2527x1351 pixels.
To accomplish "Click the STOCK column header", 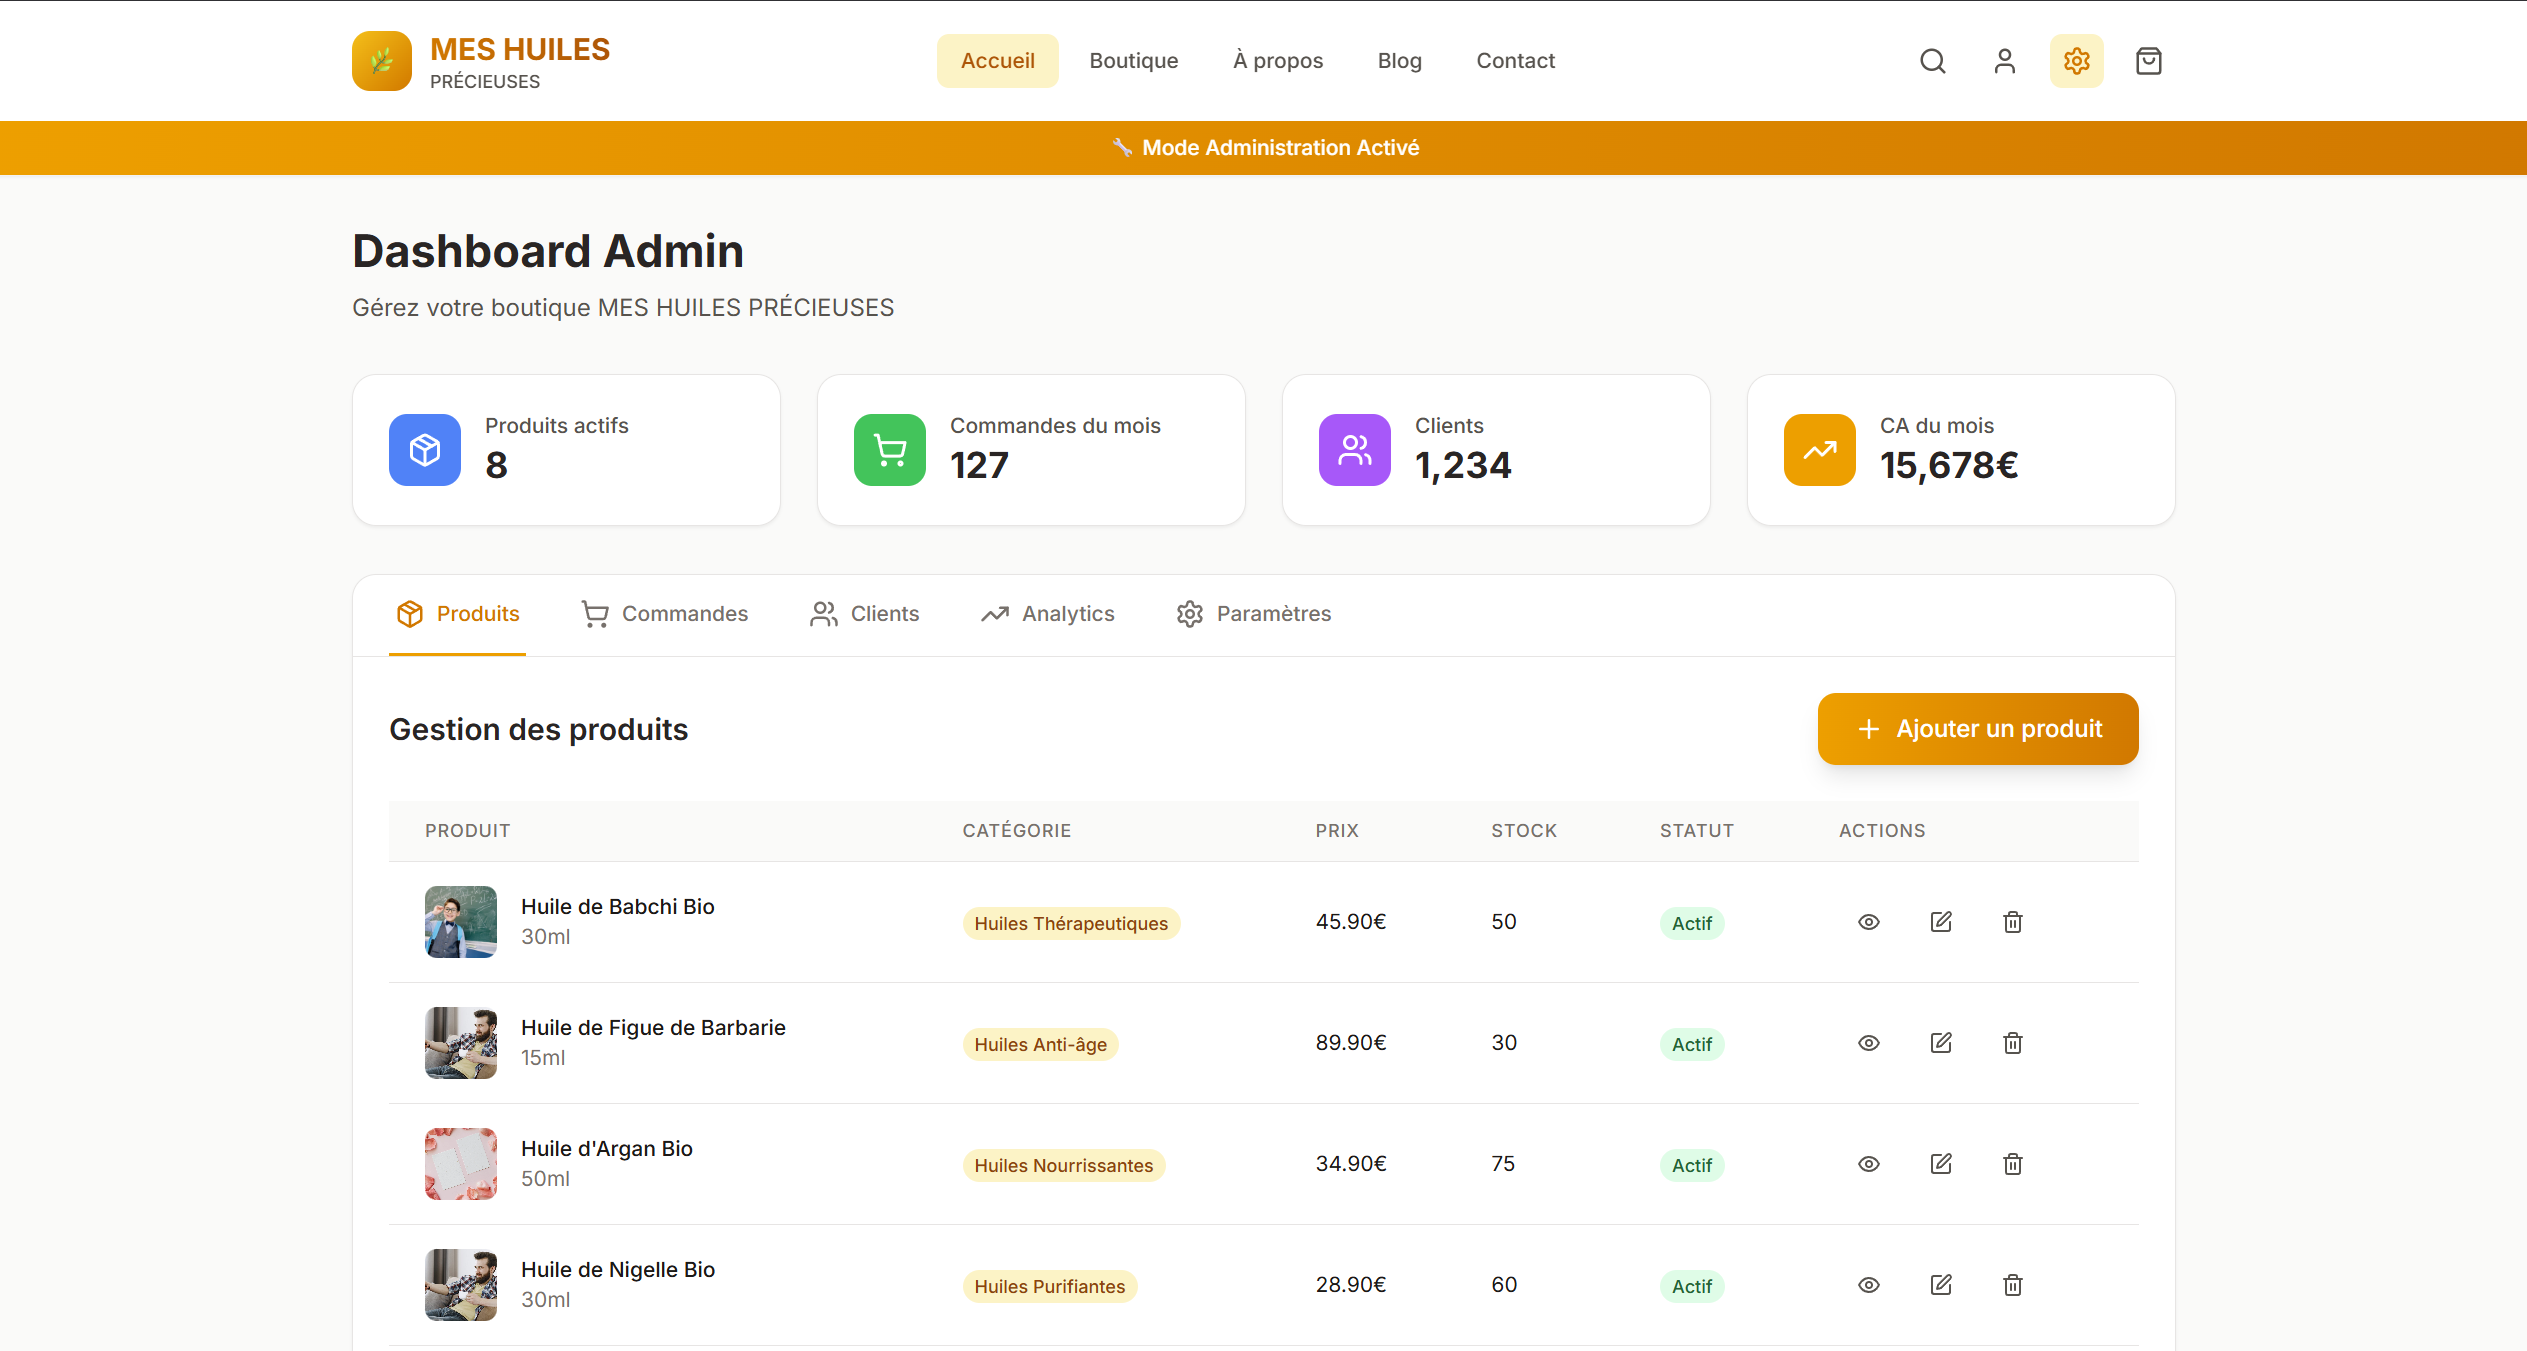I will coord(1524,831).
